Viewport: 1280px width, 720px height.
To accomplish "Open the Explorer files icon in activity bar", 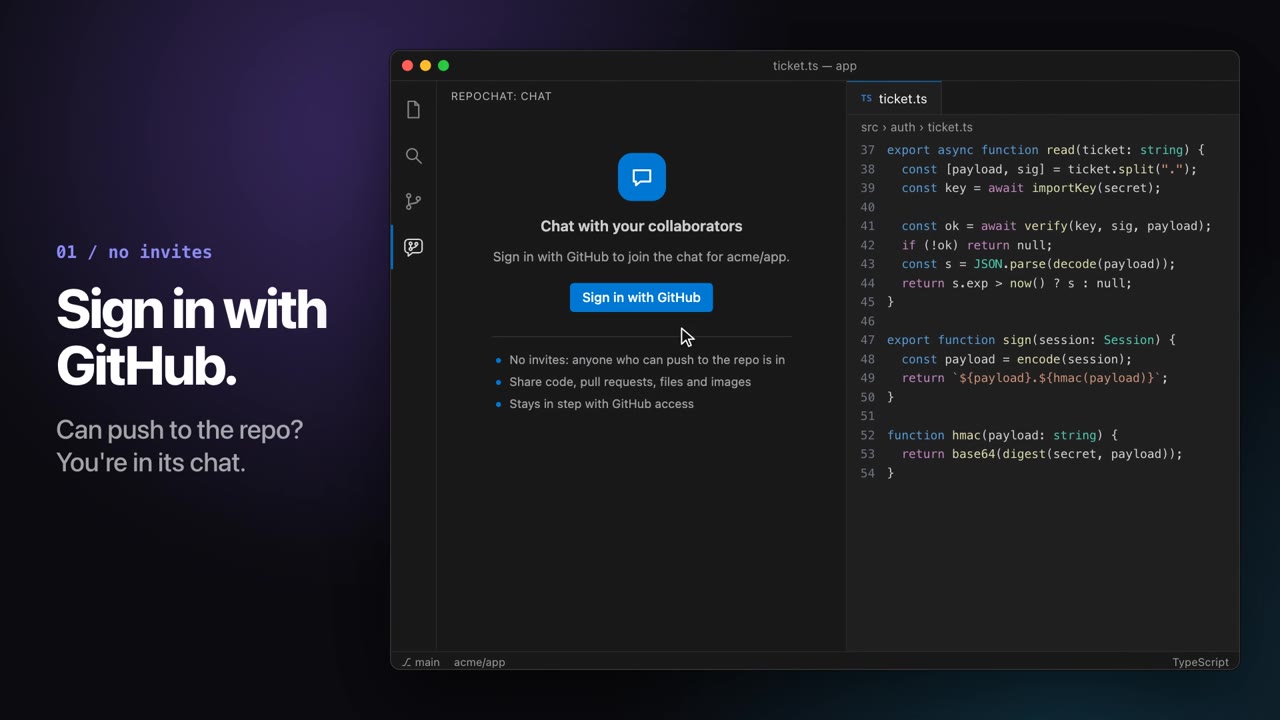I will coord(413,110).
